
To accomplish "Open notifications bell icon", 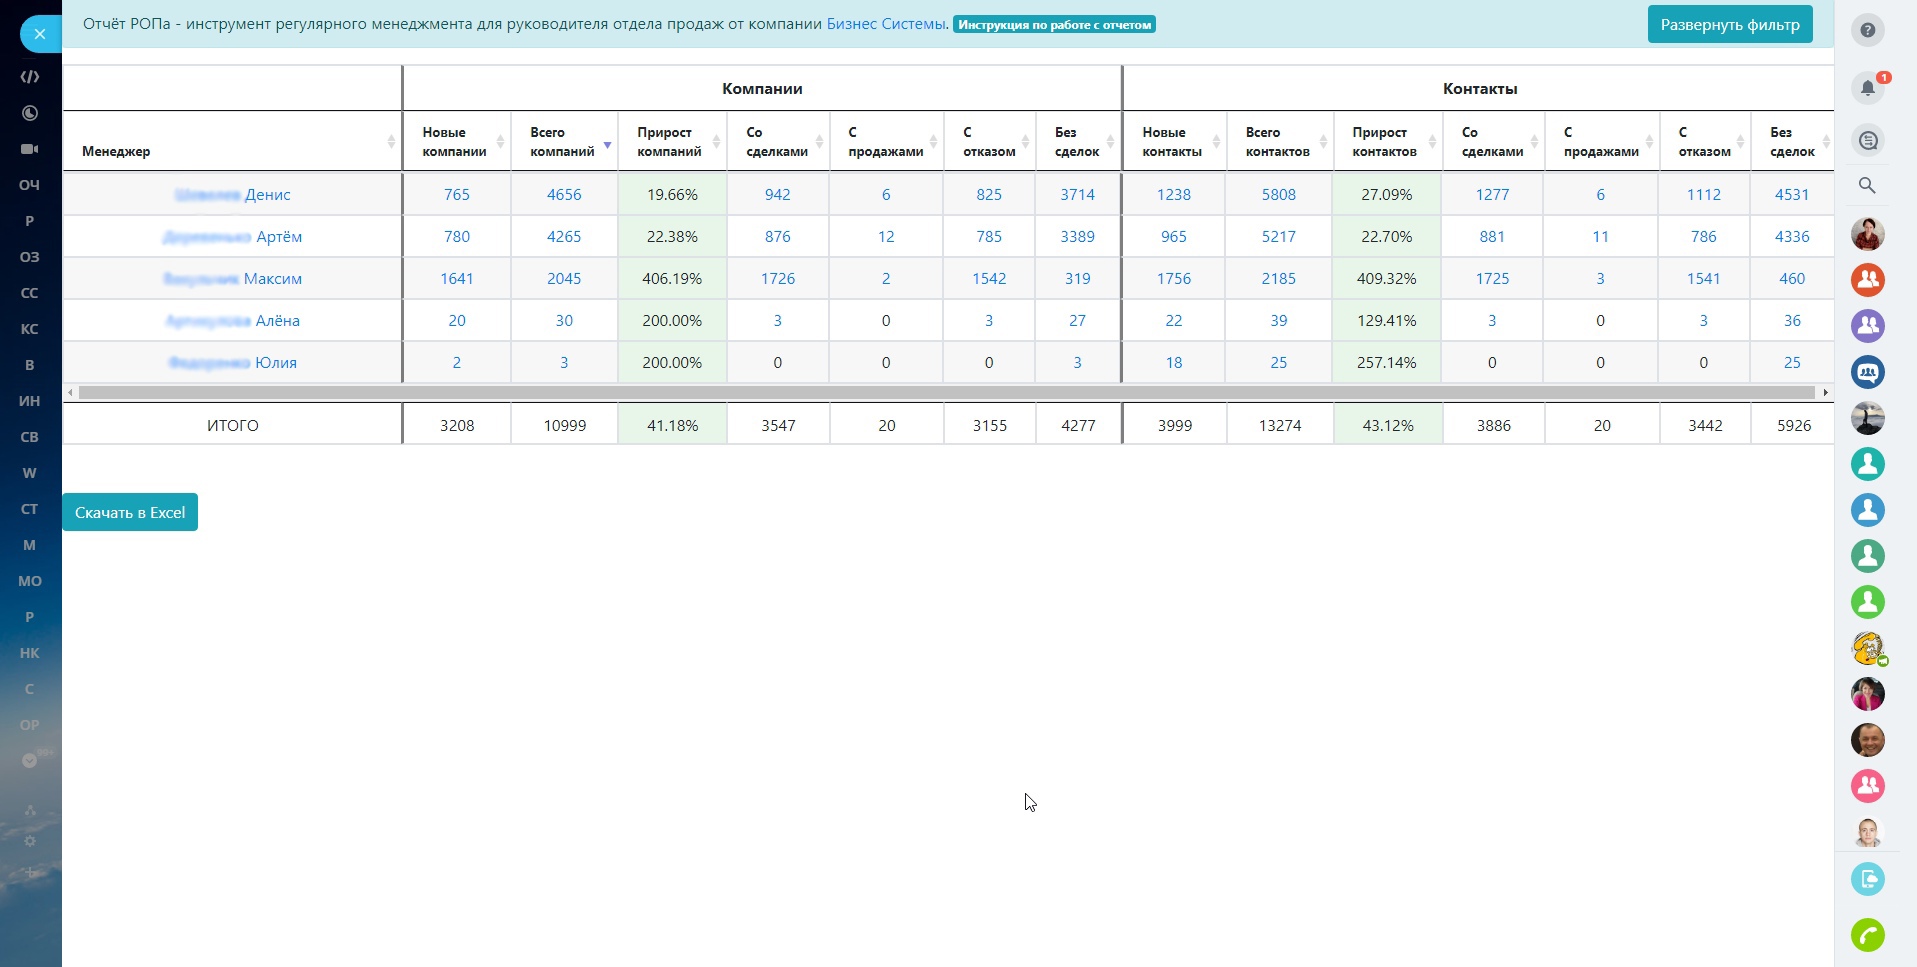I will [x=1867, y=88].
